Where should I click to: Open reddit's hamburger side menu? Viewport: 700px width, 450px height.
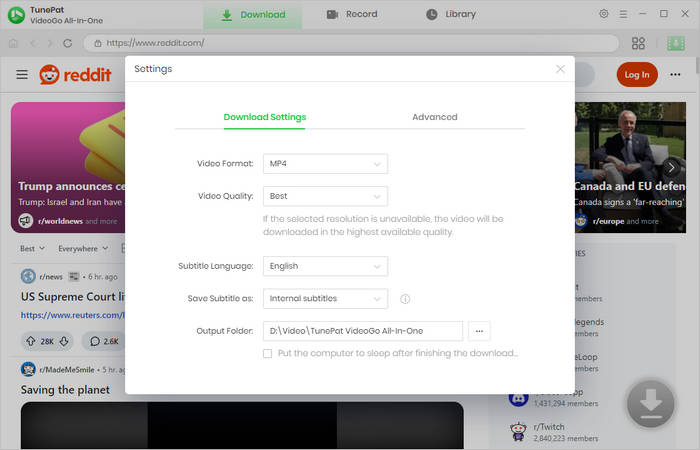22,74
